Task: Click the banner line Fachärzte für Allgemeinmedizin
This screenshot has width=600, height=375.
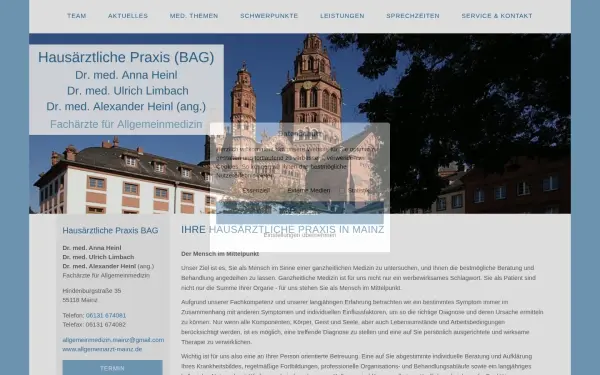Action: tap(126, 124)
